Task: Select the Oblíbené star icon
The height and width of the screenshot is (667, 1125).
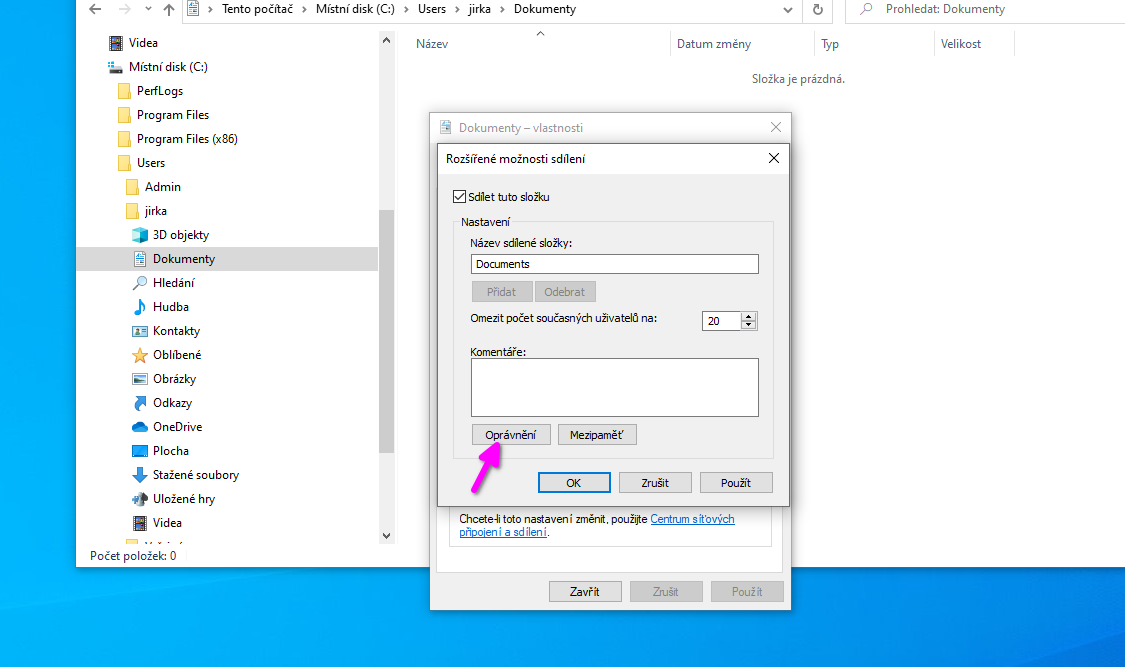Action: (138, 354)
